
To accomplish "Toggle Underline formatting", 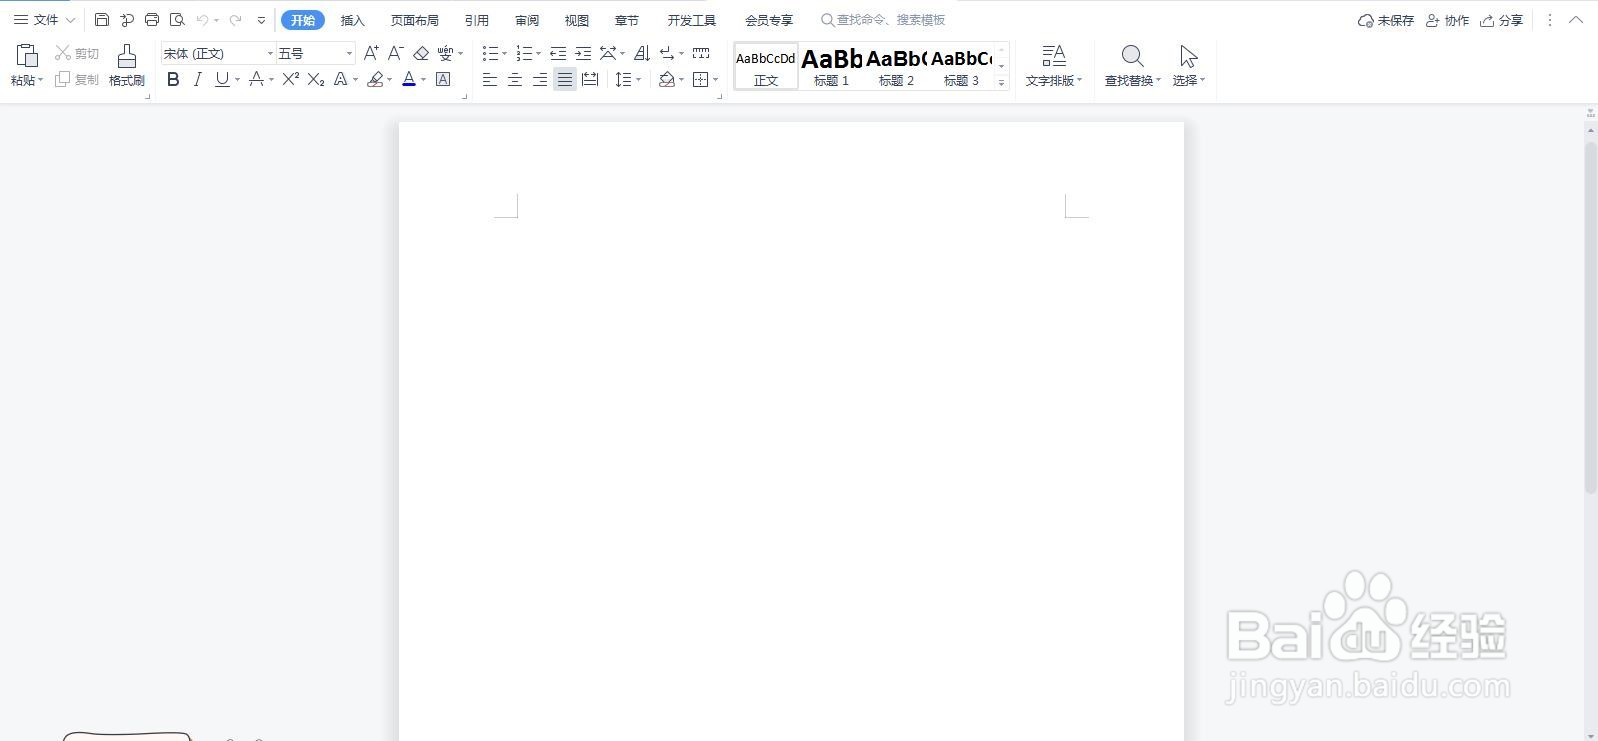I will click(x=222, y=79).
